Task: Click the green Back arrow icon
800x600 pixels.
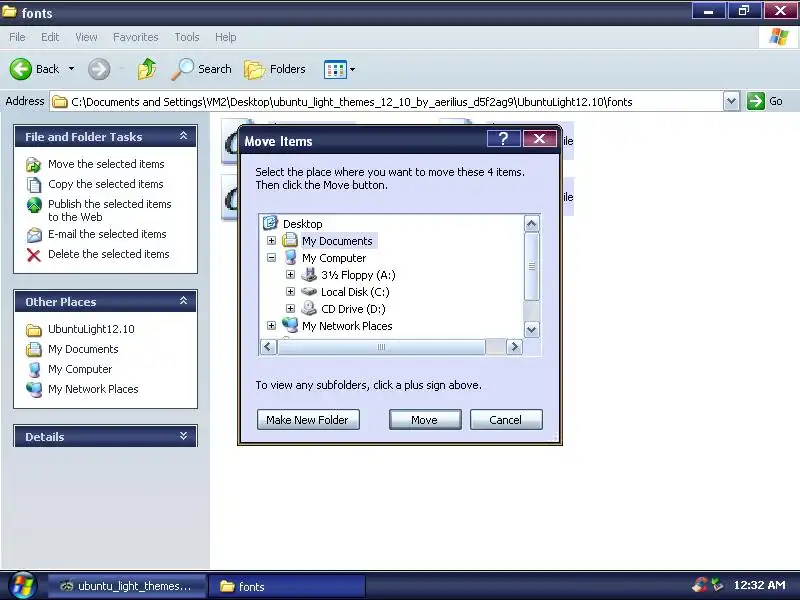Action: [x=21, y=69]
